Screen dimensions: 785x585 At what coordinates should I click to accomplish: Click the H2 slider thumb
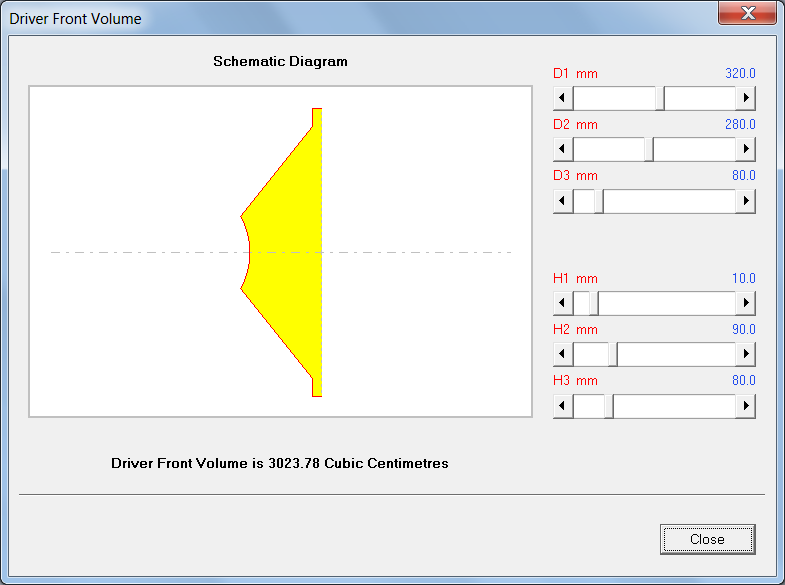613,354
